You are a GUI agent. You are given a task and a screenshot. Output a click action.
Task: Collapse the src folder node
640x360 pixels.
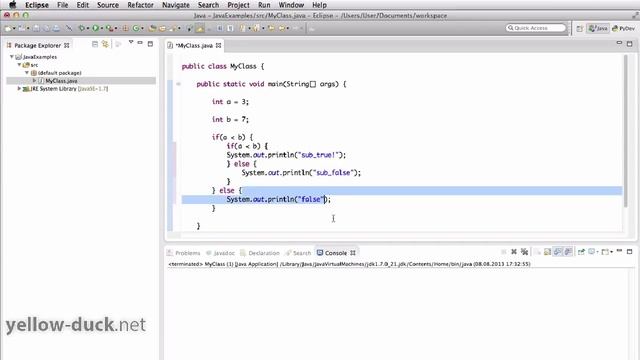click(x=19, y=64)
